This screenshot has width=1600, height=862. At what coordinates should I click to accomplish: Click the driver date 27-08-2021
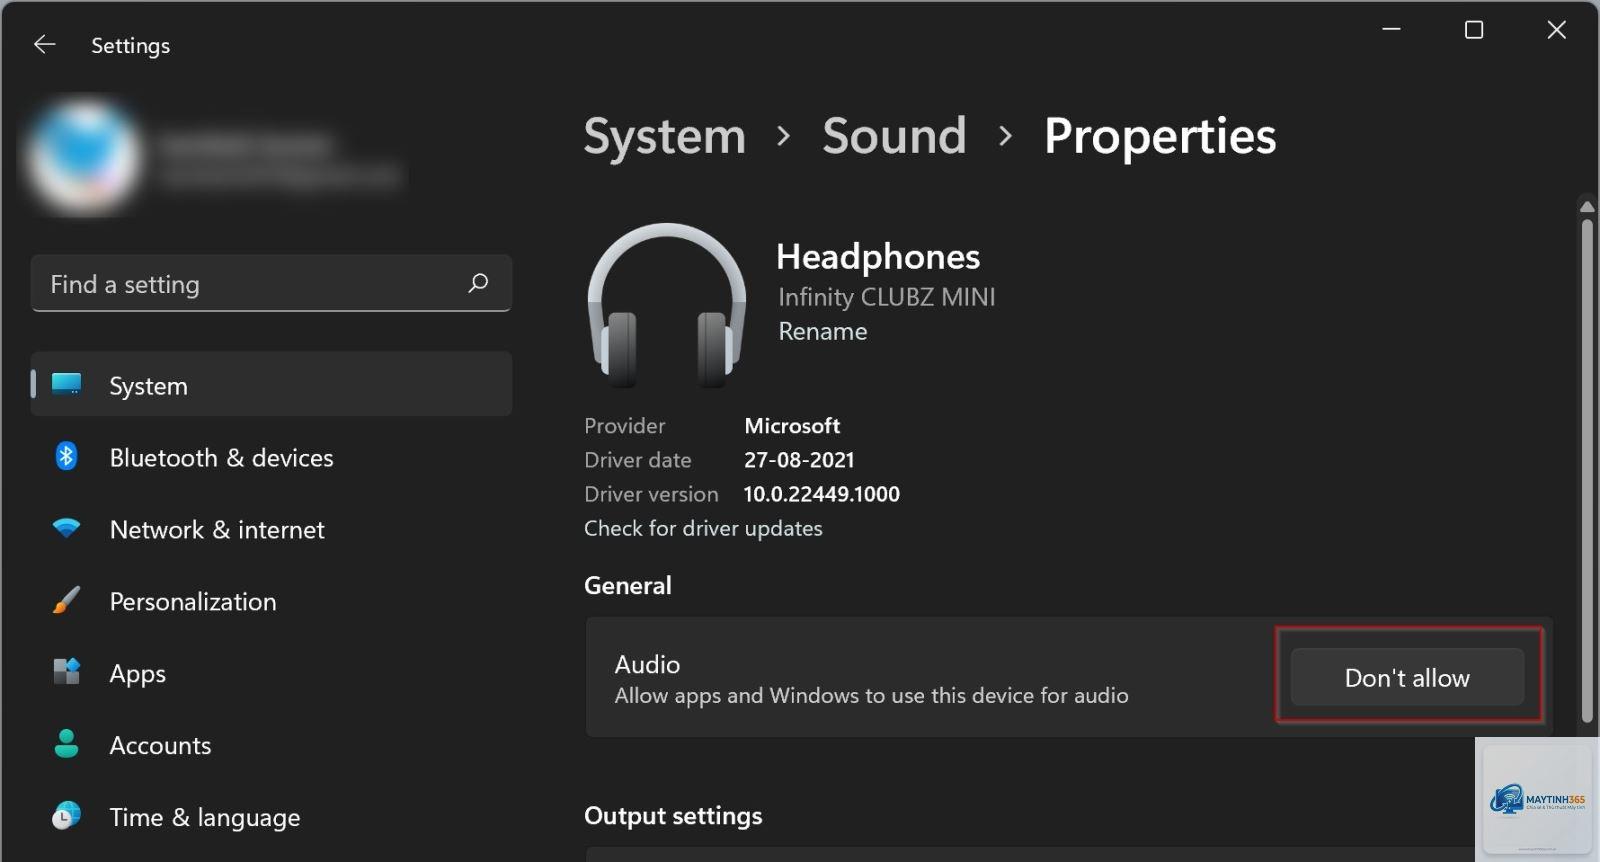[799, 460]
